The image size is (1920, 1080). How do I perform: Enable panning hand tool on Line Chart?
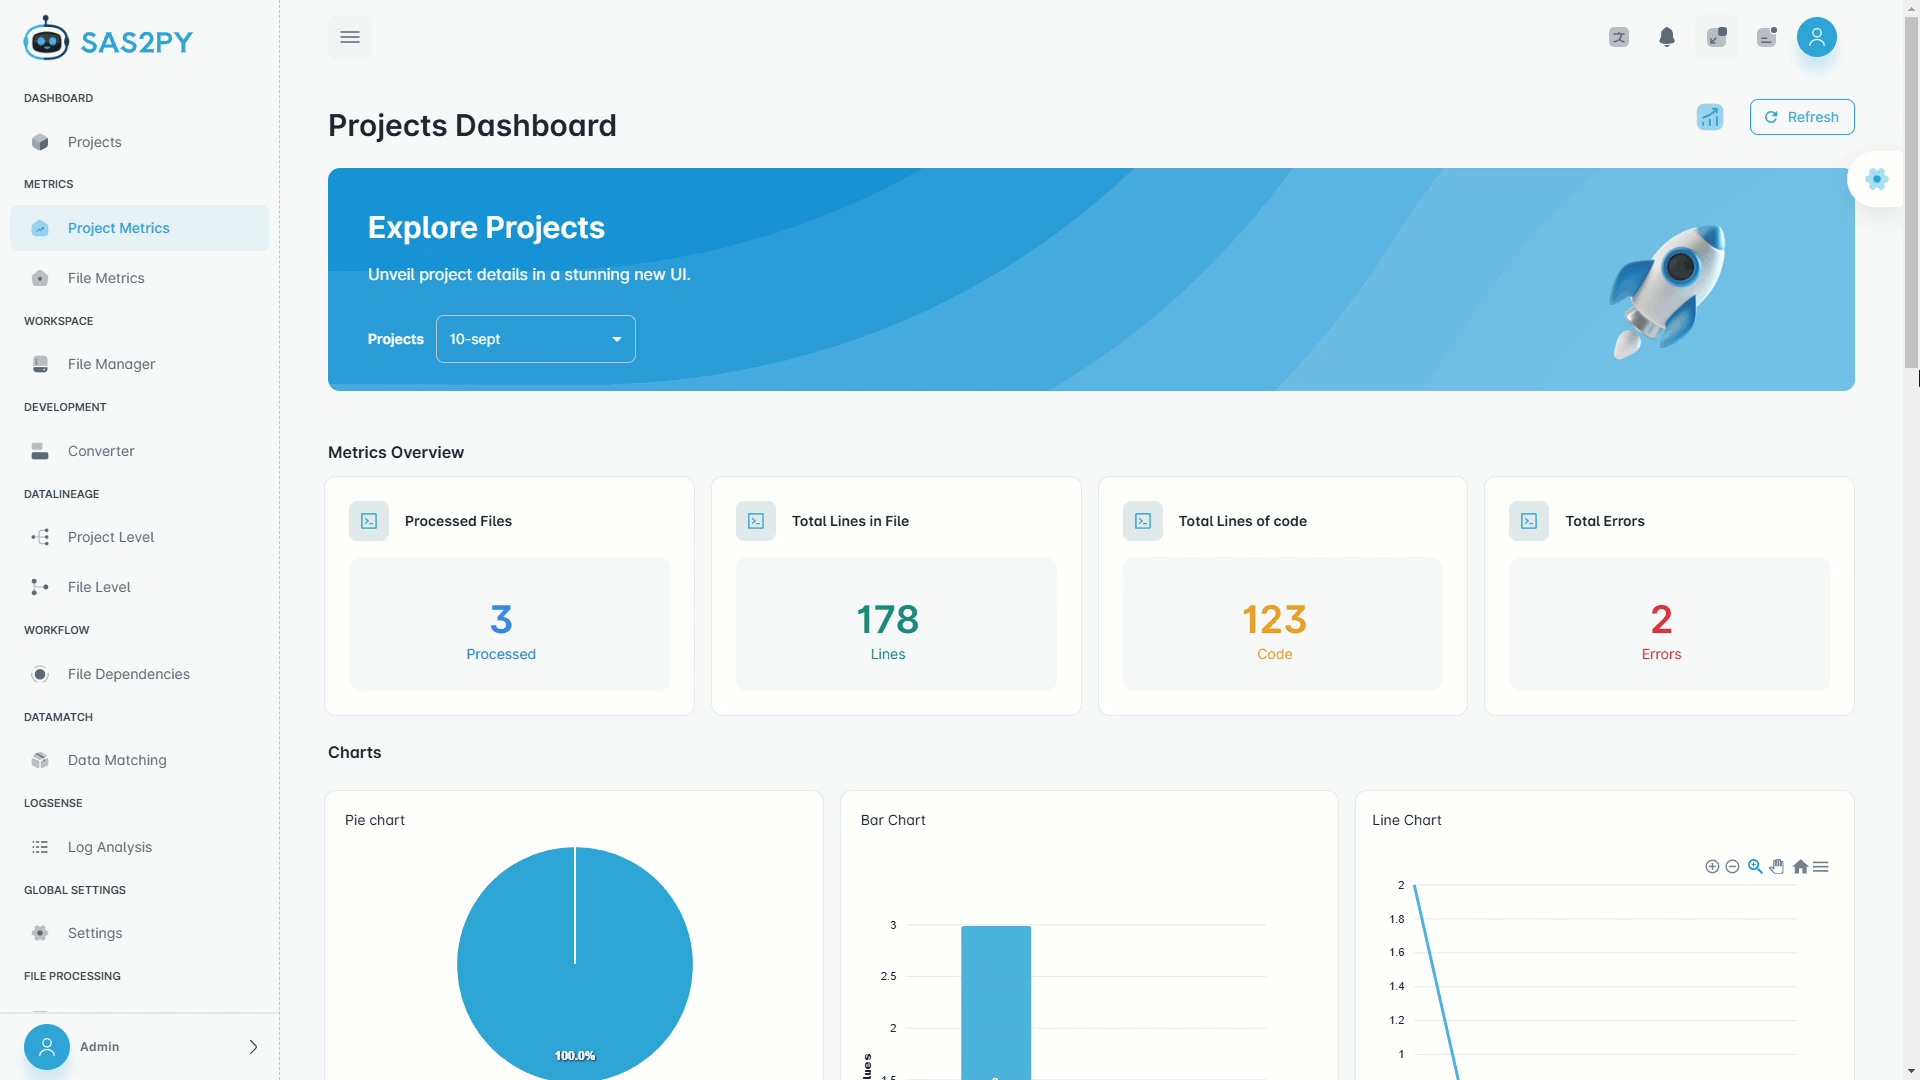1777,867
